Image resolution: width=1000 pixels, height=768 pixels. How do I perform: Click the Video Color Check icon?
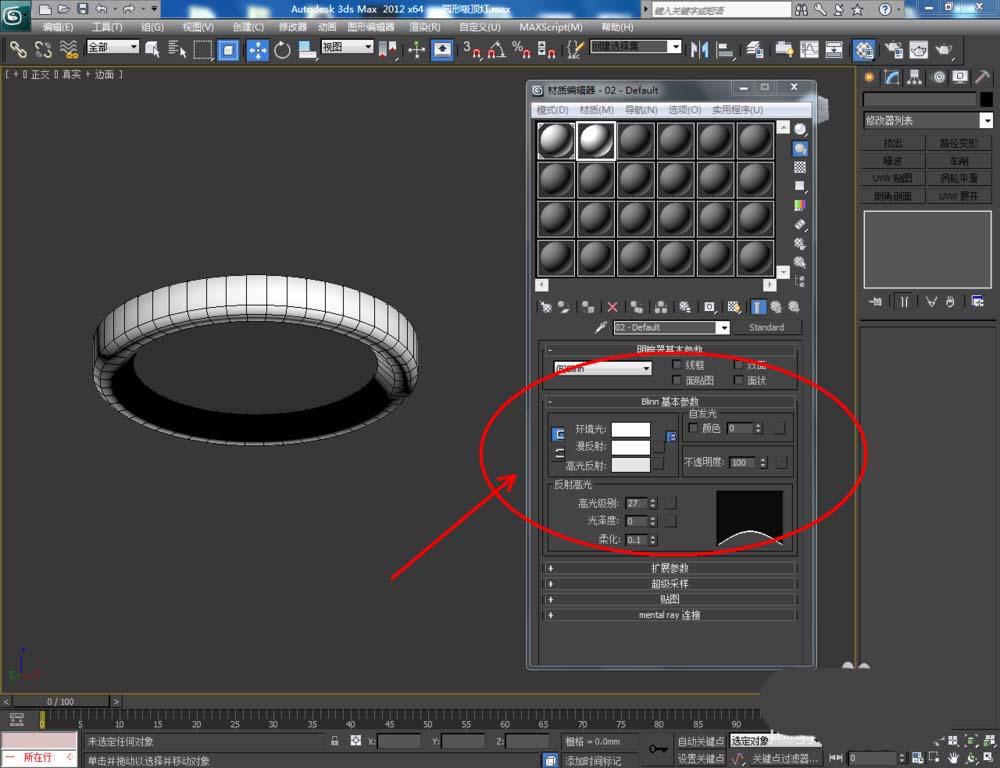click(x=800, y=205)
